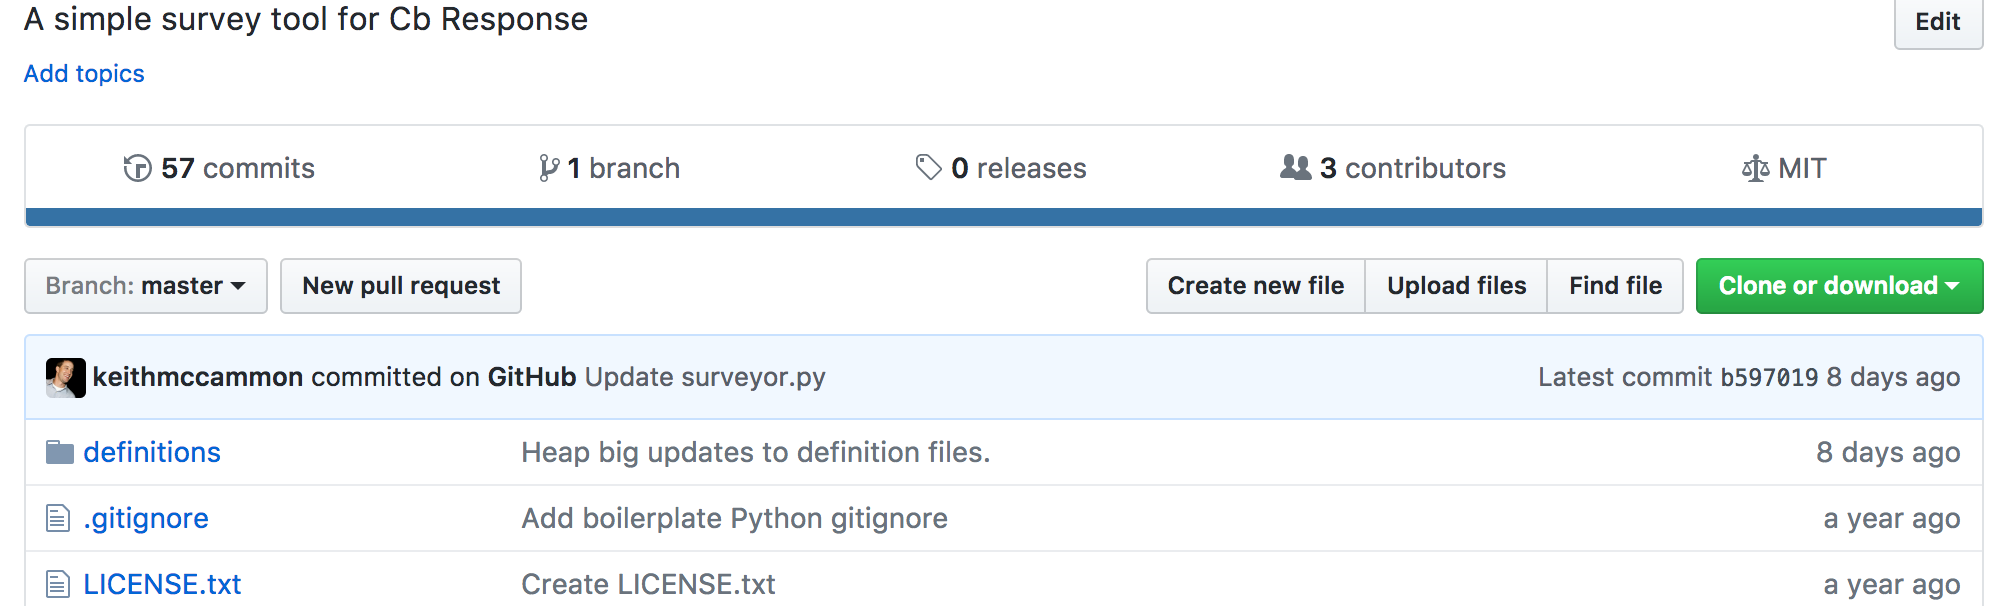Click the Add topics link

tap(84, 74)
